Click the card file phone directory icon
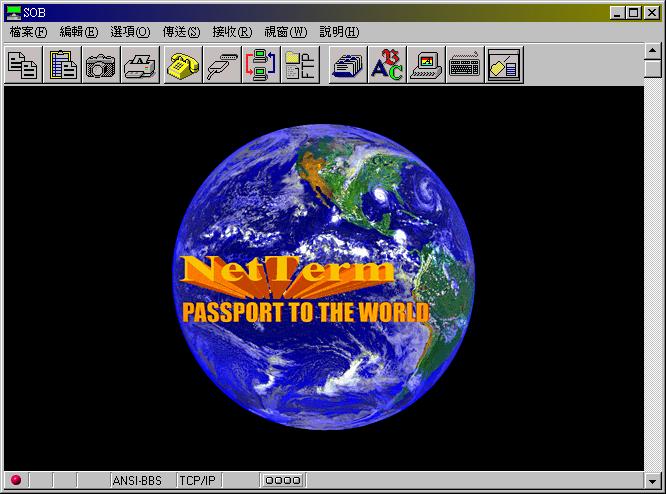 tap(348, 65)
